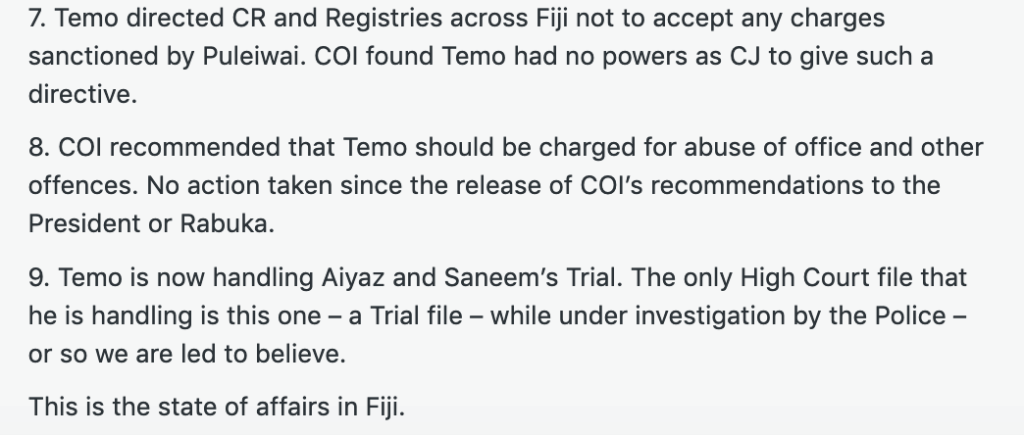Click the word "Fiji" in the last line

pos(382,406)
